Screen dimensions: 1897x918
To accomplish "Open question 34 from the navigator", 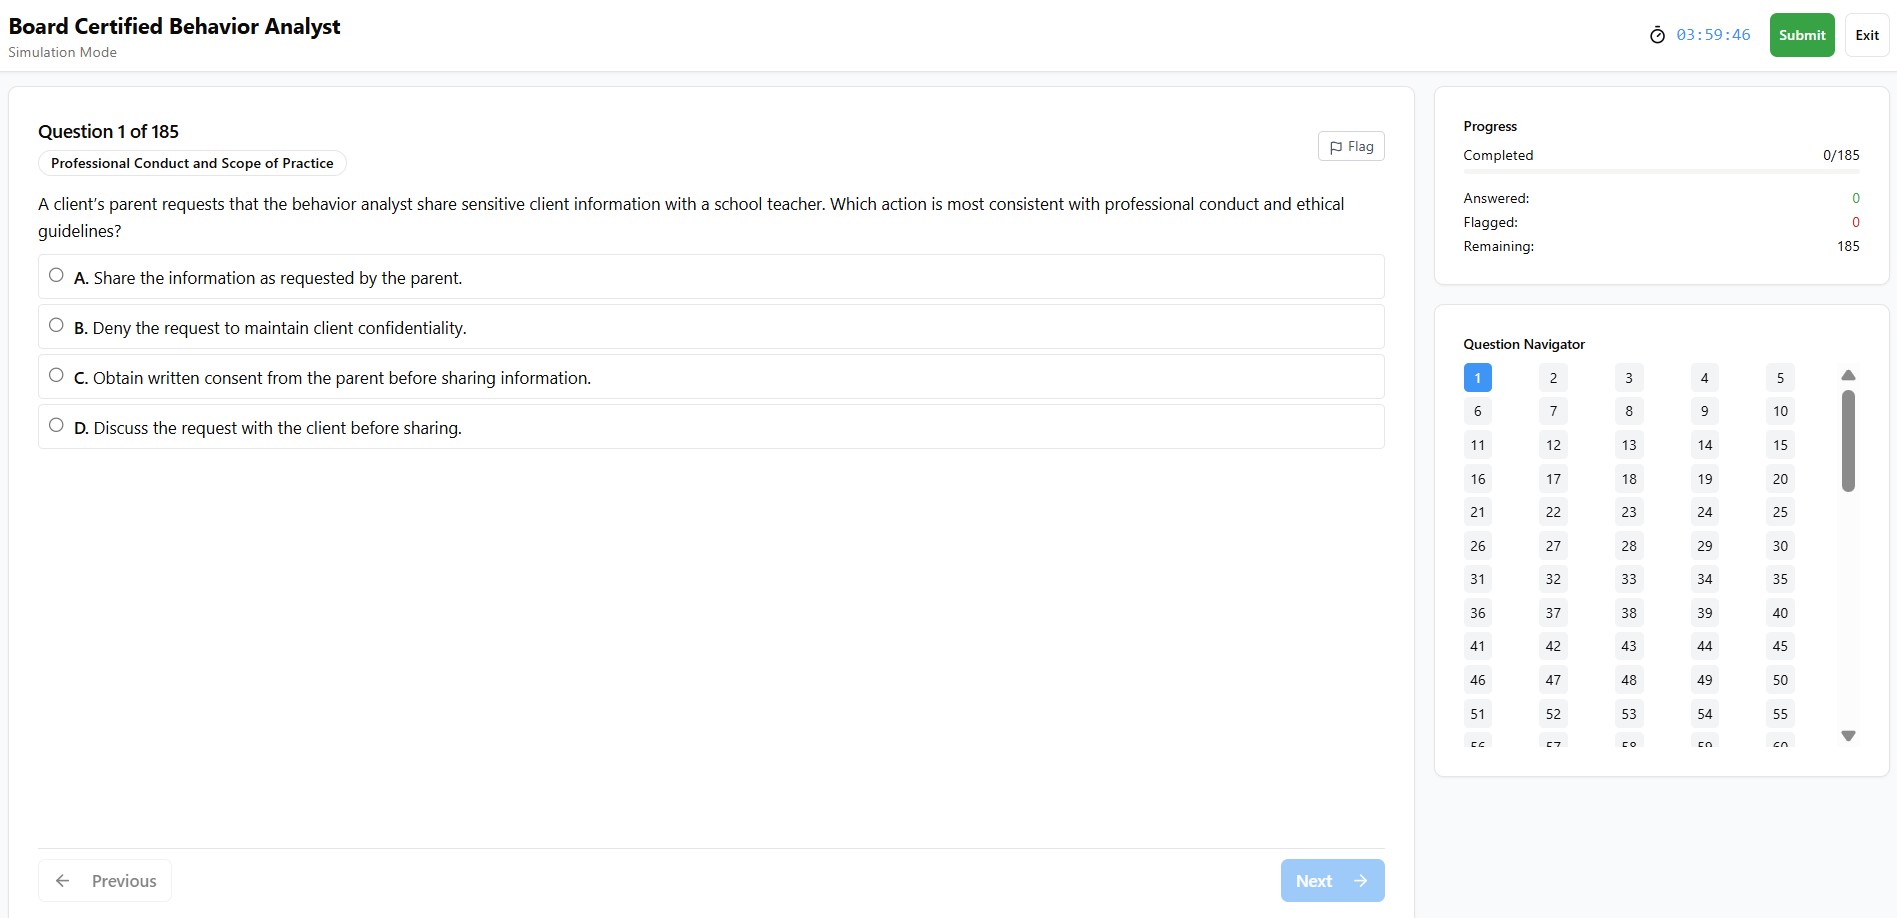I will 1704,579.
